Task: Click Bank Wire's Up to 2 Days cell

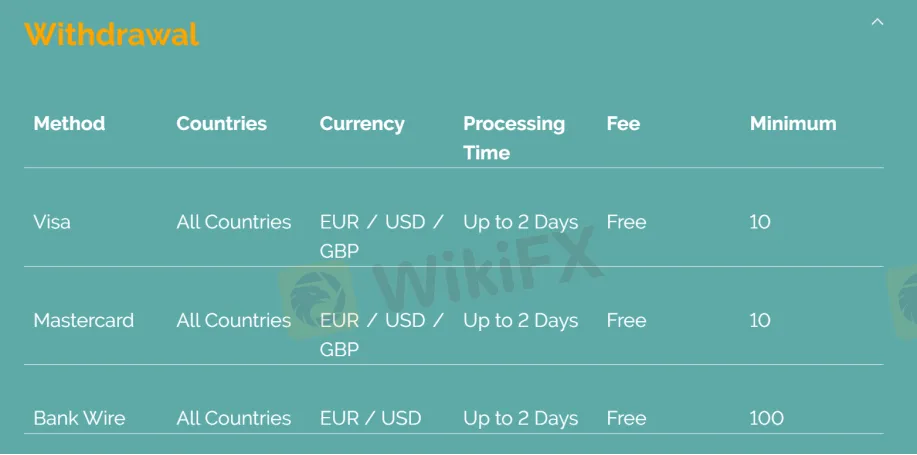Action: coord(520,419)
